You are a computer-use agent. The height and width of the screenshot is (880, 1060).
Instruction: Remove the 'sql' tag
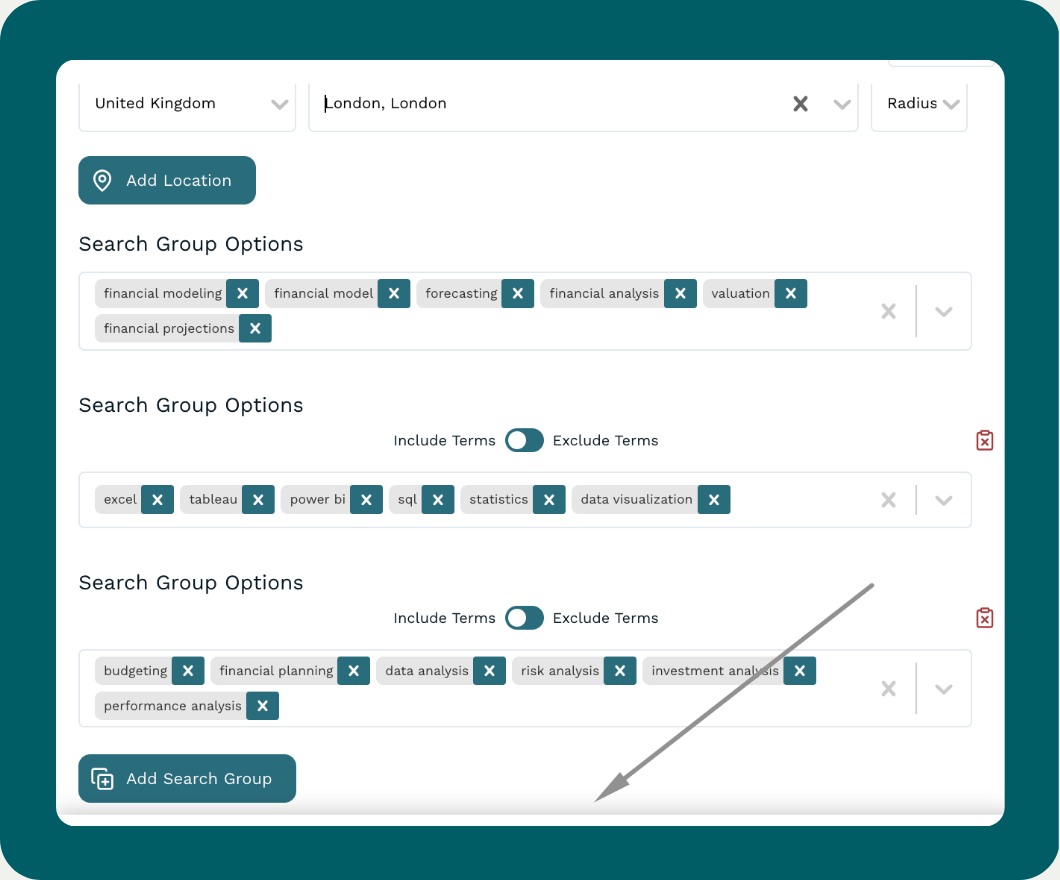438,499
